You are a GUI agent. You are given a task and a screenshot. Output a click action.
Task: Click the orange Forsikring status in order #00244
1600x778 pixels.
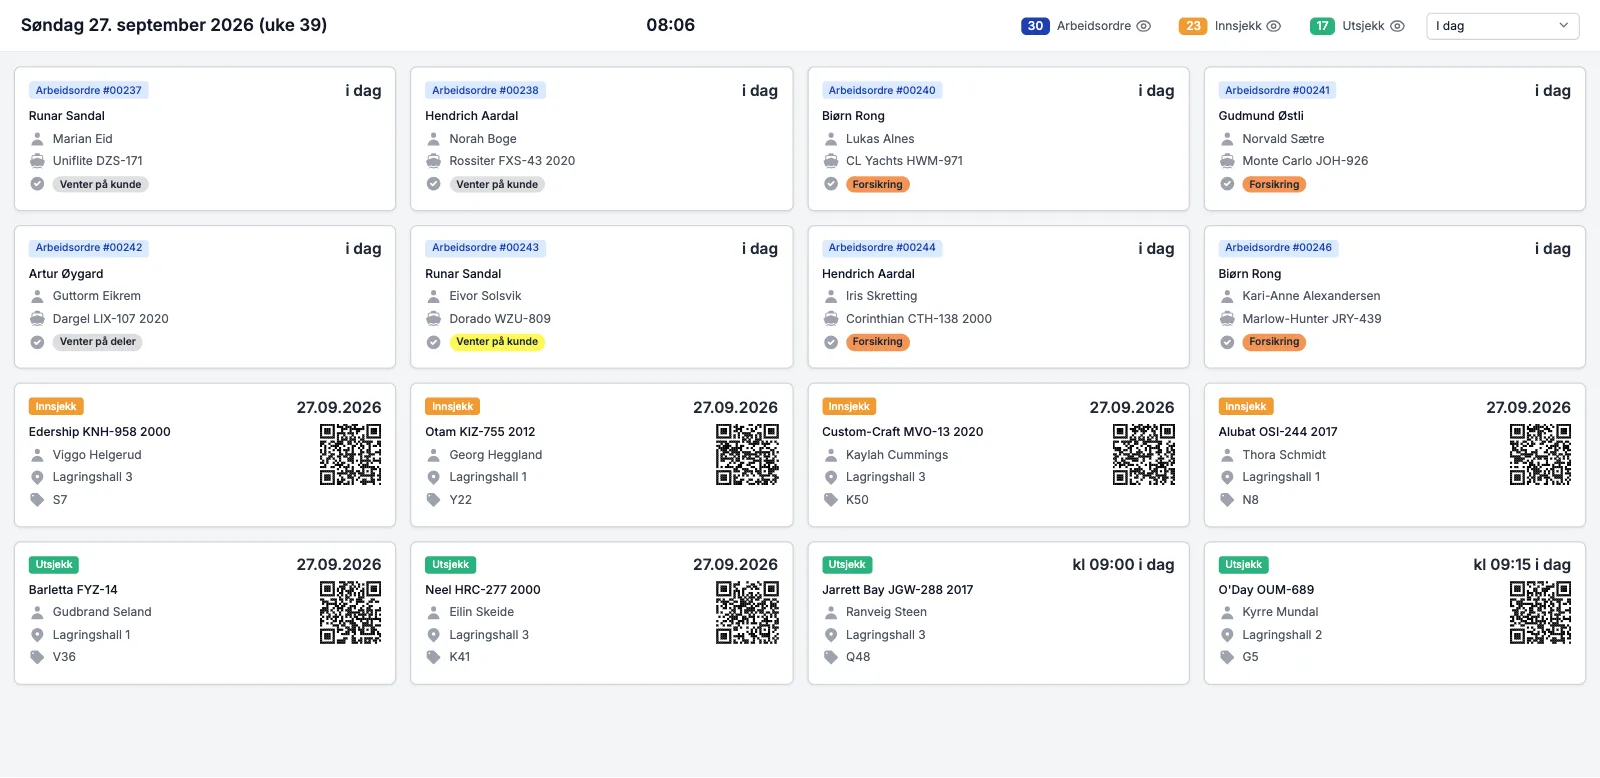(x=877, y=342)
